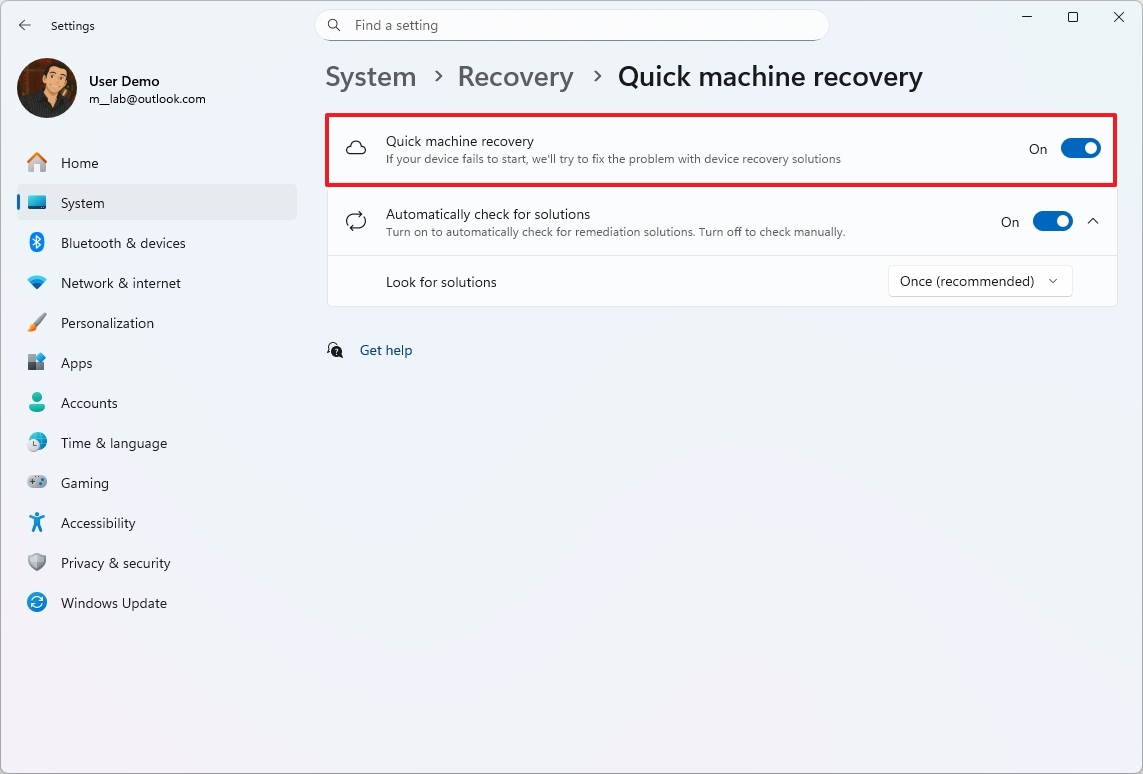Open Accounts settings
Viewport: 1143px width, 774px height.
(x=90, y=402)
